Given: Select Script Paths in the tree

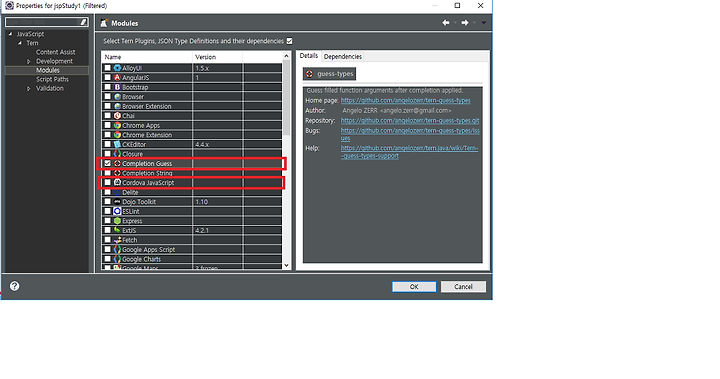Looking at the screenshot, I should [x=52, y=79].
